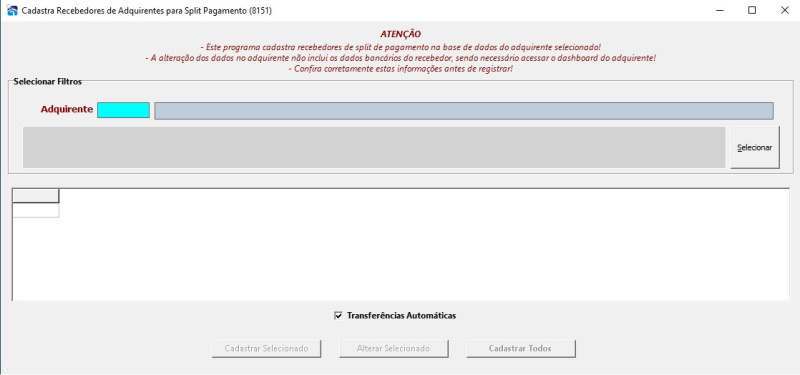
Task: Click the Cadastrar Todos button
Action: [x=520, y=348]
